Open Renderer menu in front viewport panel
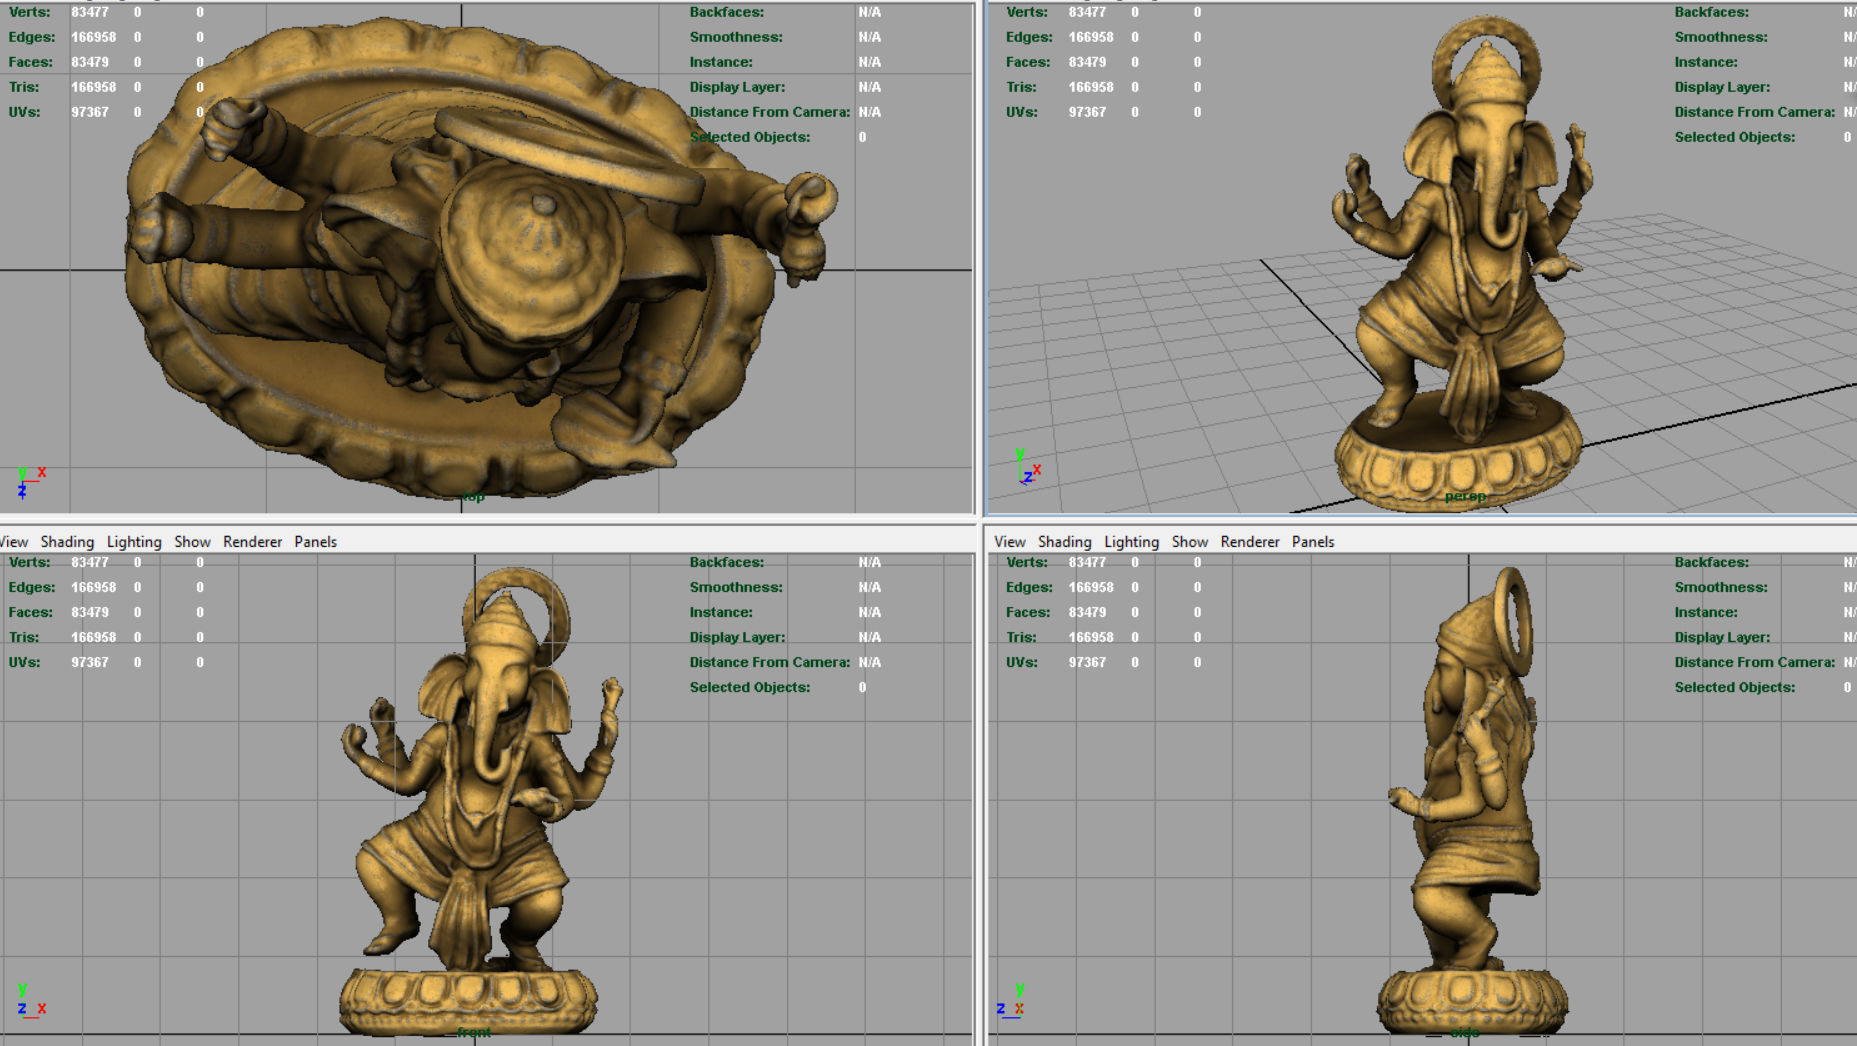This screenshot has width=1857, height=1046. pyautogui.click(x=252, y=541)
